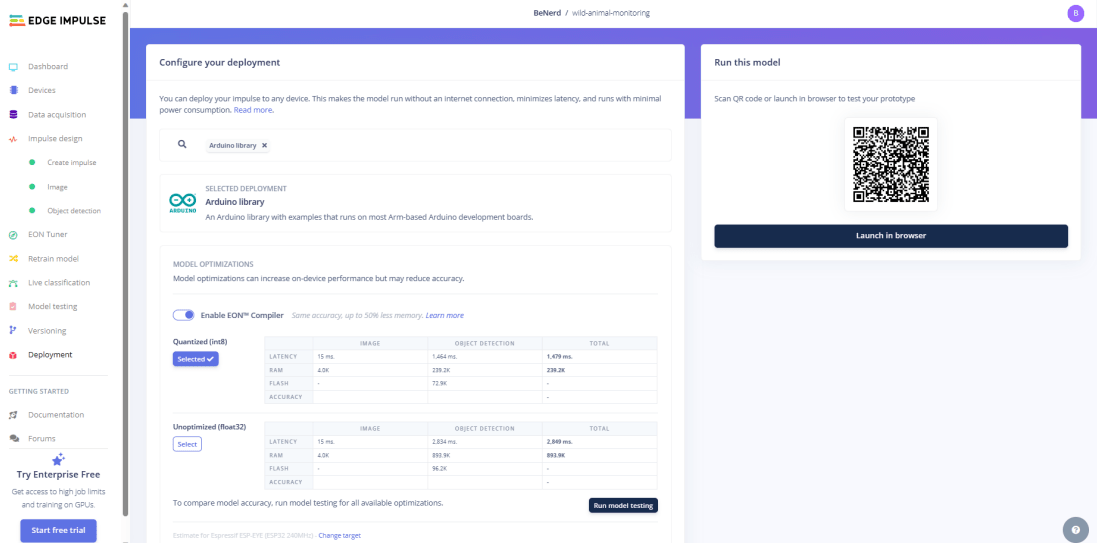Click the Devices chip icon
Screen dimensions: 1097x543
[x=13, y=90]
